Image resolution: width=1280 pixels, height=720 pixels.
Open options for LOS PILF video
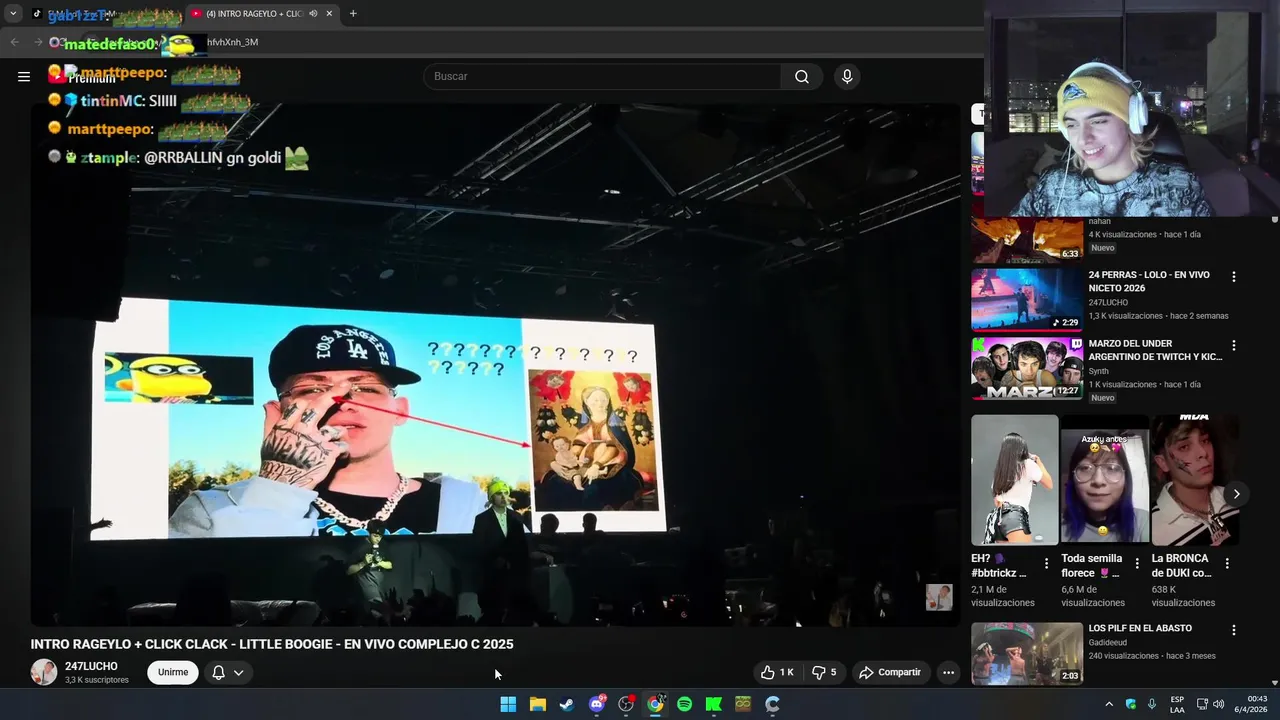1234,631
